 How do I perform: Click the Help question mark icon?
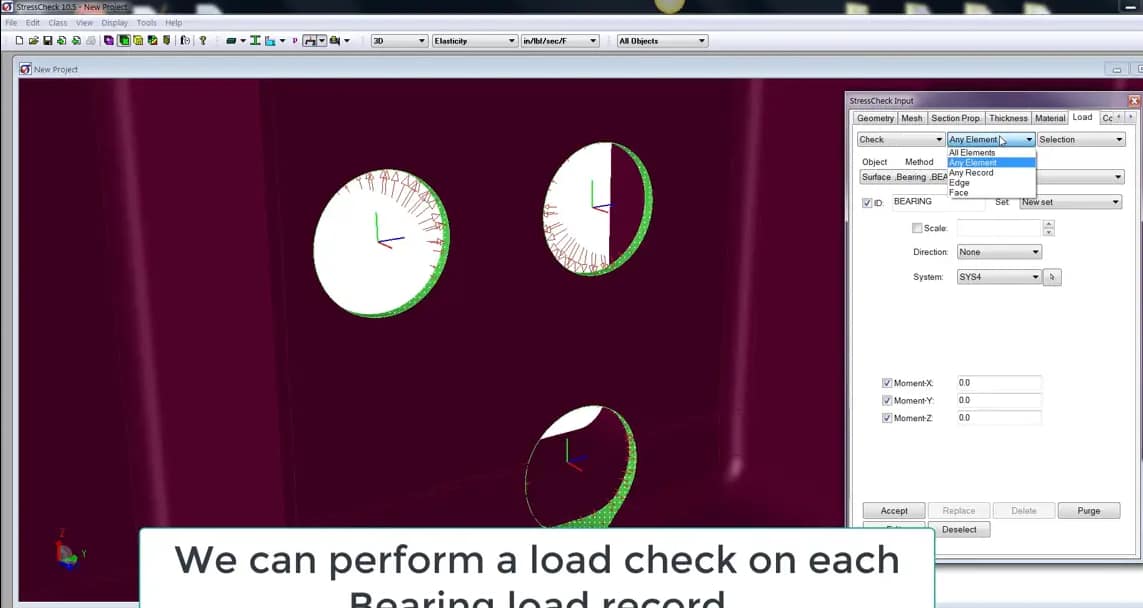[x=205, y=41]
